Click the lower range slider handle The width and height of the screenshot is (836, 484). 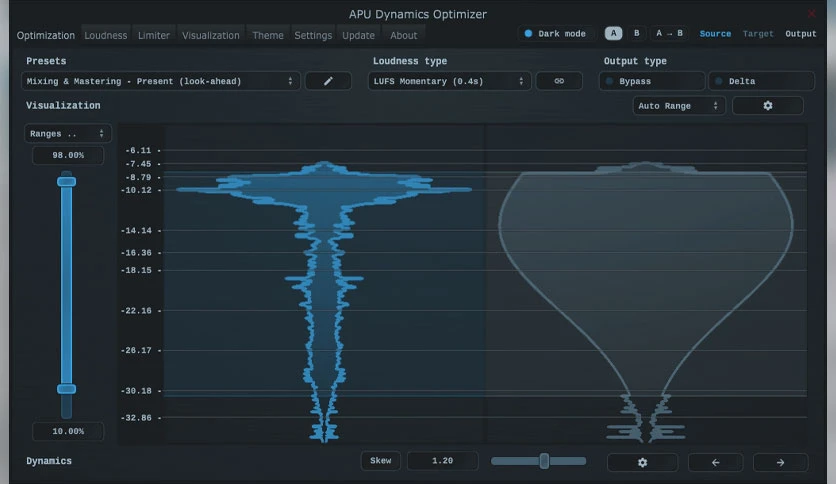tap(67, 389)
